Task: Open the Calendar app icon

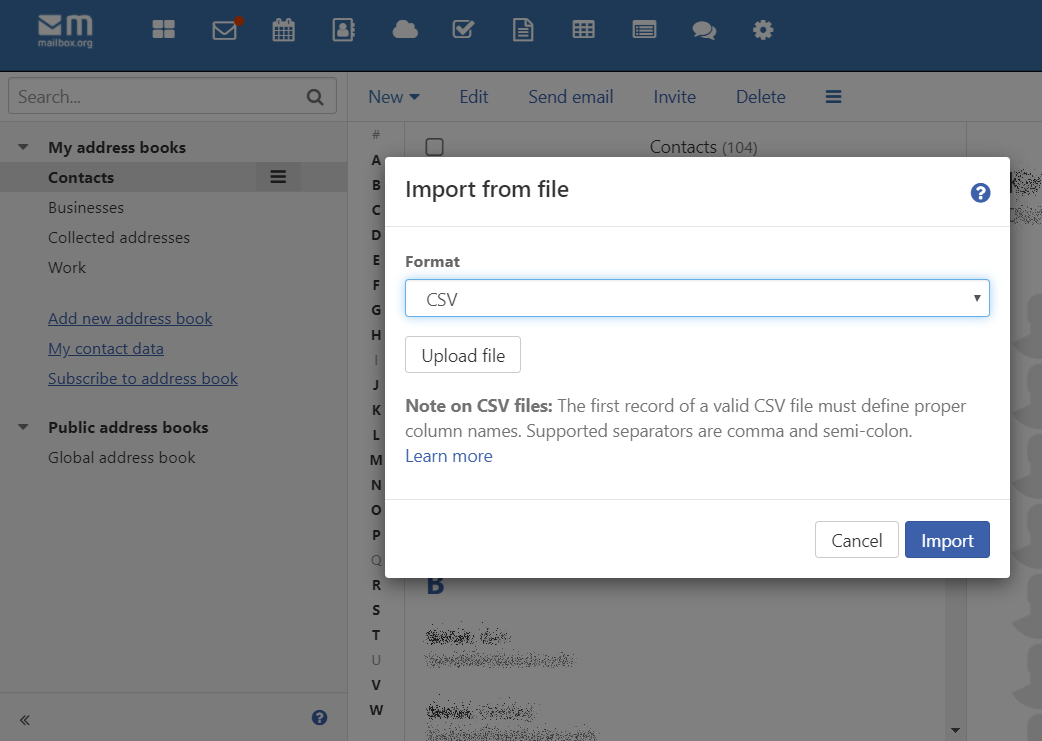Action: point(284,30)
